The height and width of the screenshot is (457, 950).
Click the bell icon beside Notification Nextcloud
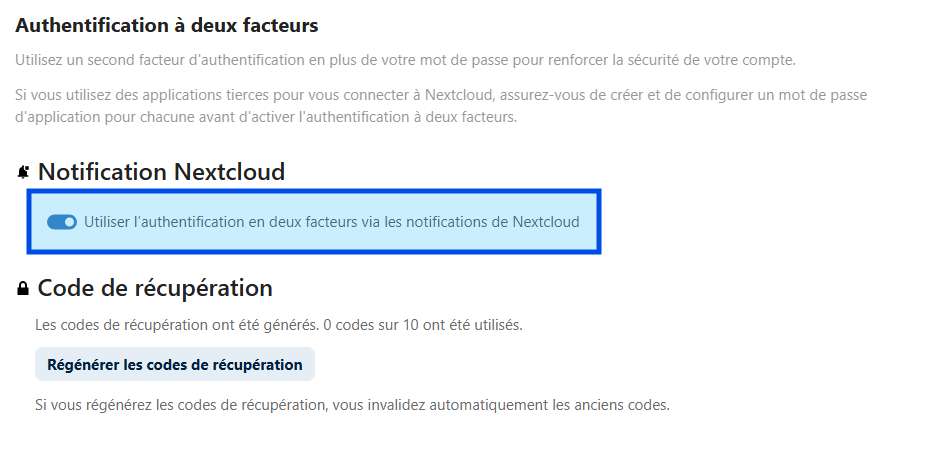point(23,173)
